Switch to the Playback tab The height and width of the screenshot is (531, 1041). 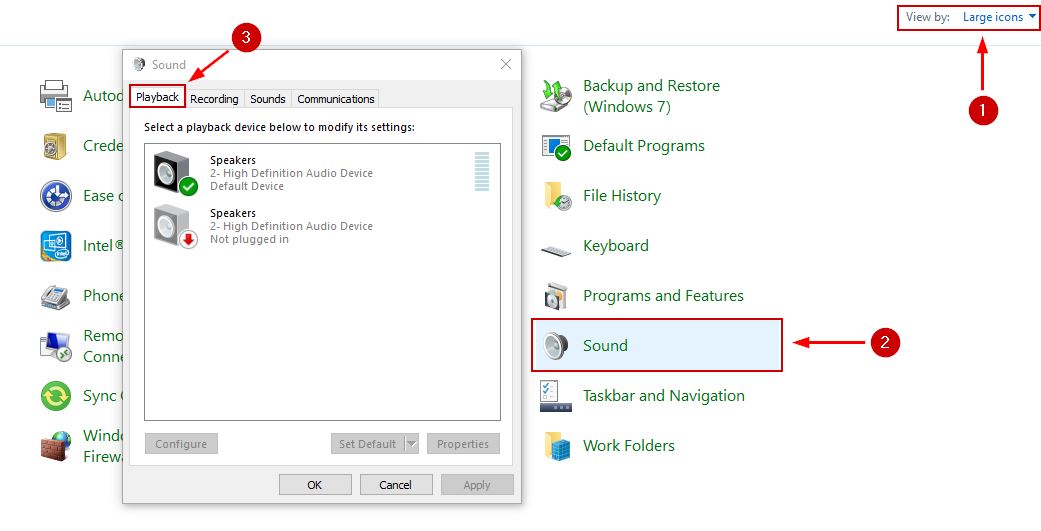click(x=157, y=97)
